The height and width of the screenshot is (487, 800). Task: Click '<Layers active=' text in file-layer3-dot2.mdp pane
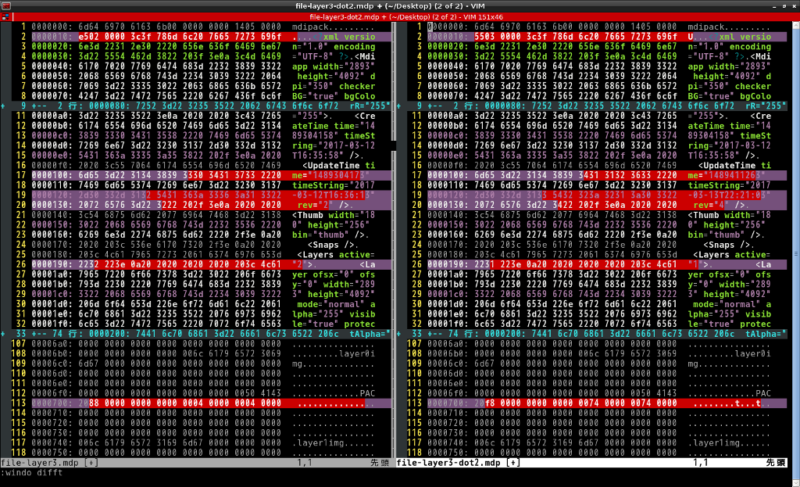(x=732, y=254)
